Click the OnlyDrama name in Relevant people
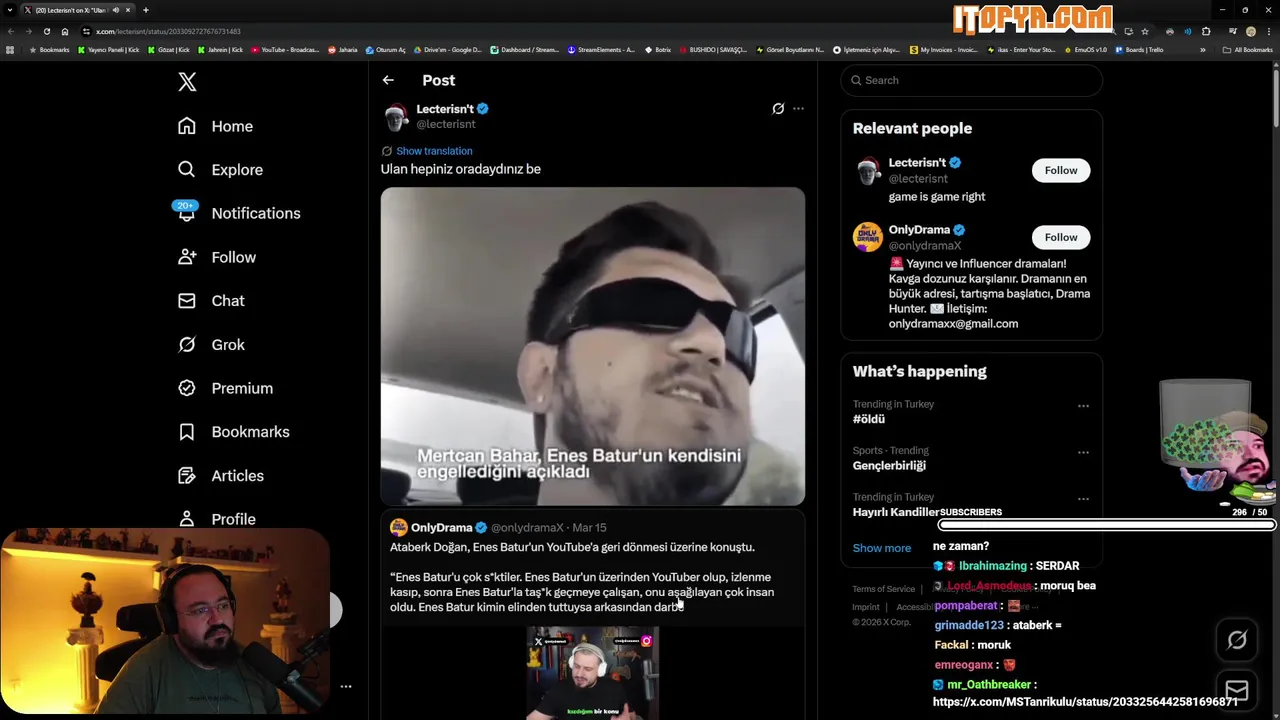This screenshot has height=720, width=1280. [919, 229]
